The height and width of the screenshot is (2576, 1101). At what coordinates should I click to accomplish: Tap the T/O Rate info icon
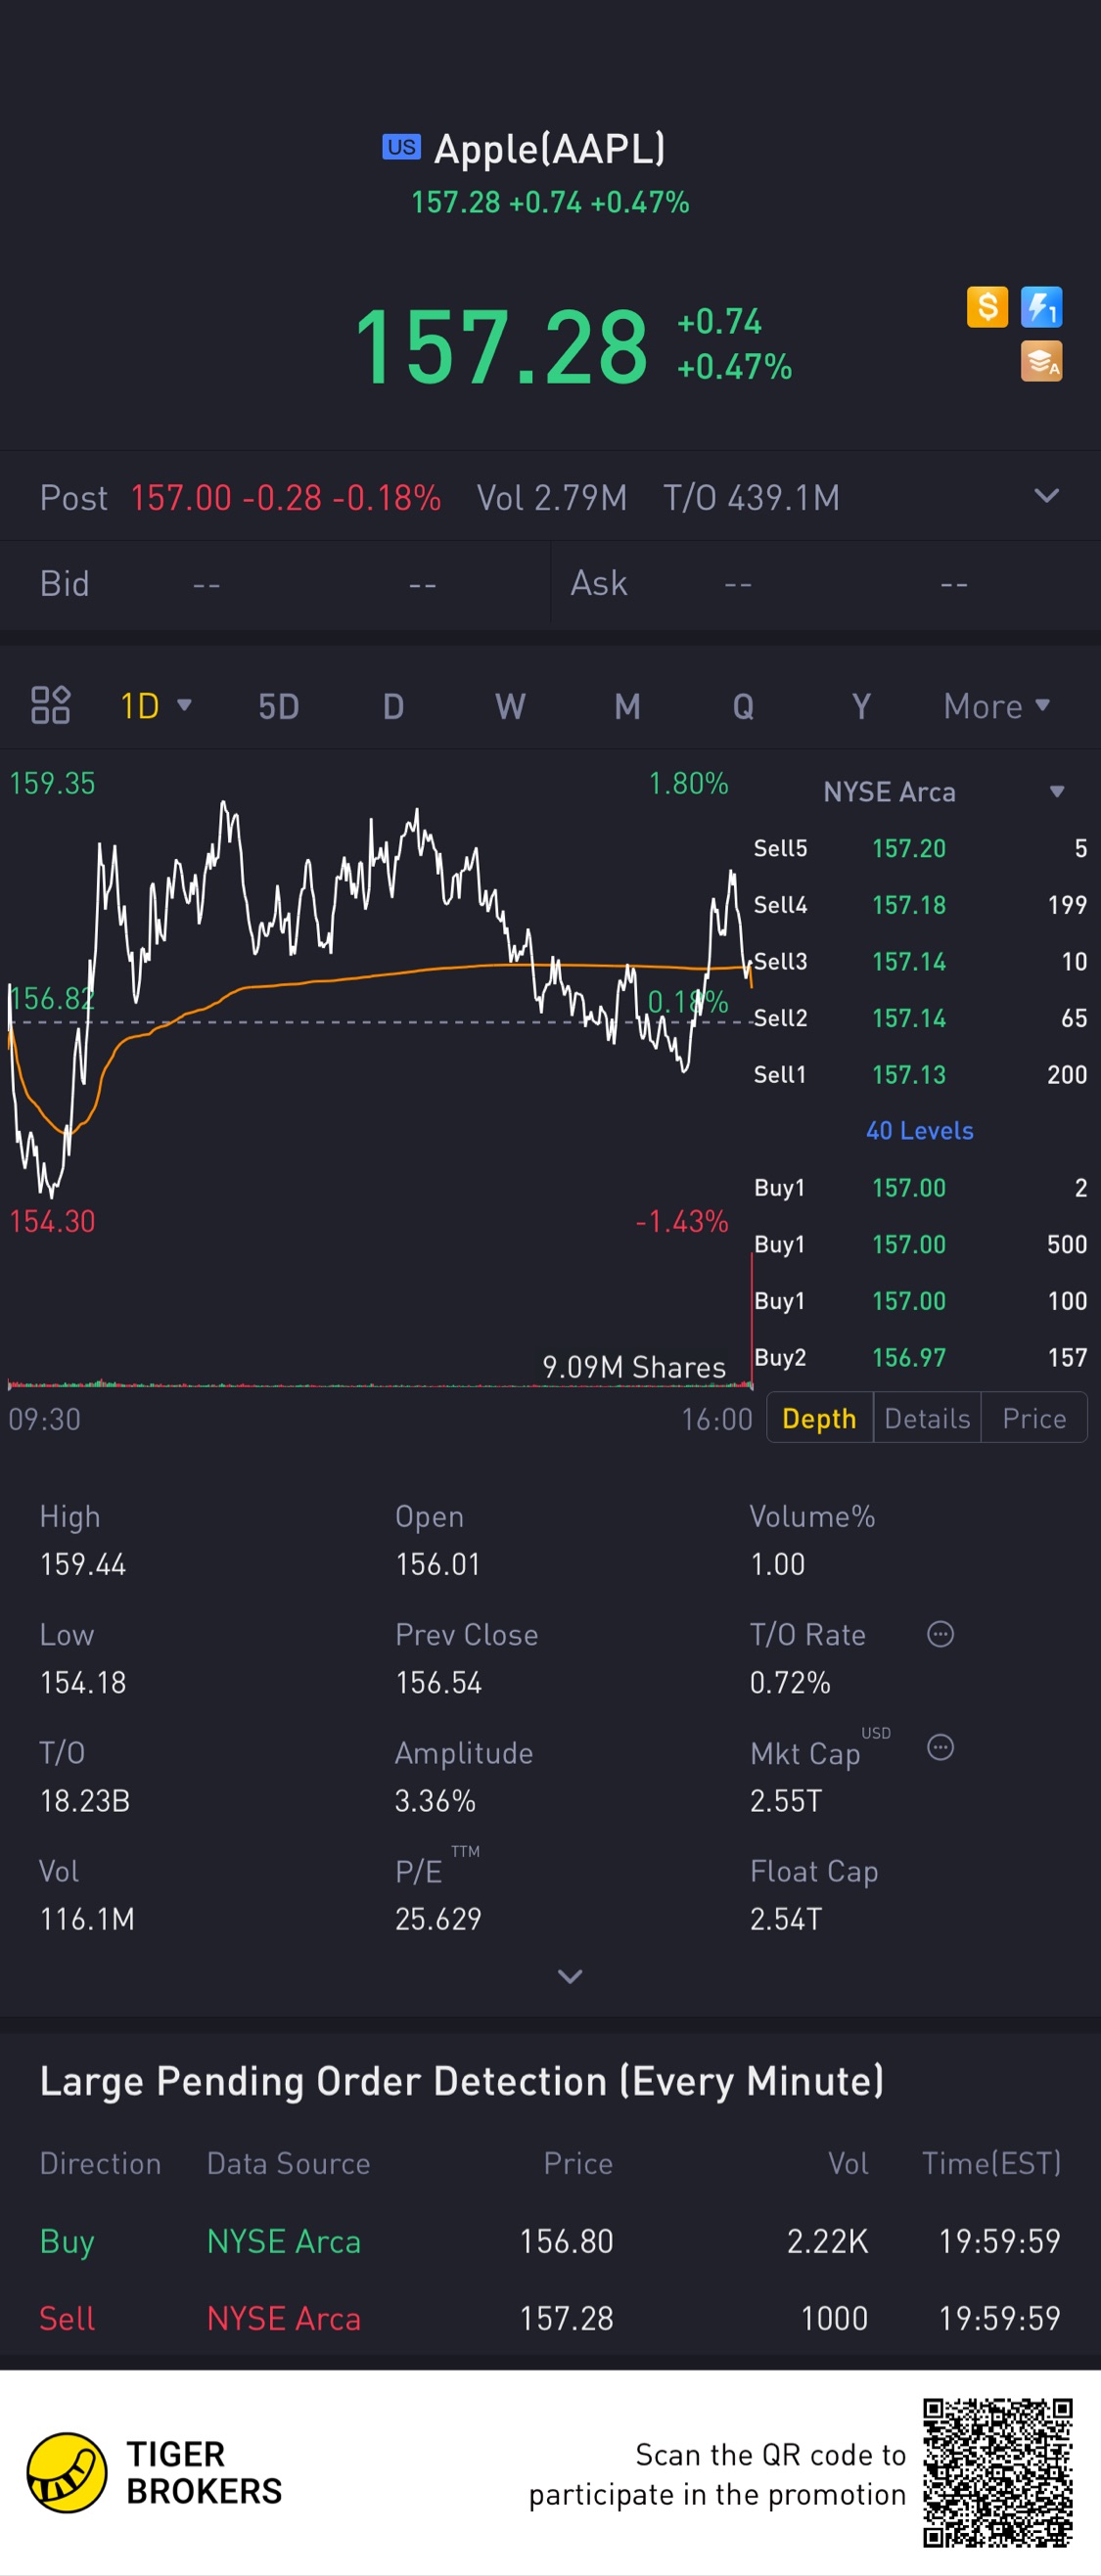pos(940,1634)
